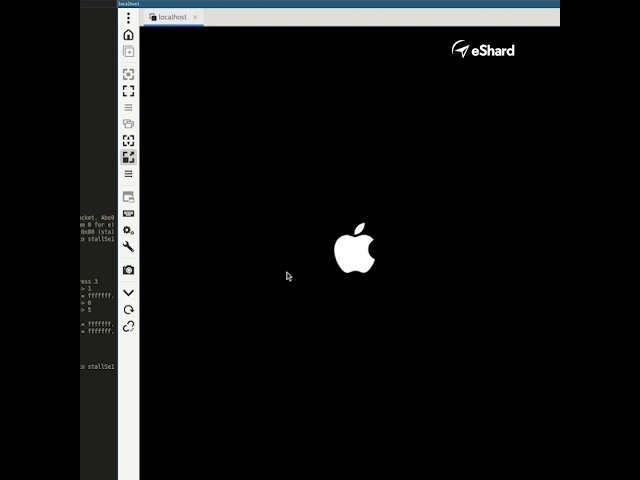Viewport: 640px width, 480px height.
Task: Click the overlapping windows switch-tab icon
Action: pyautogui.click(x=129, y=124)
